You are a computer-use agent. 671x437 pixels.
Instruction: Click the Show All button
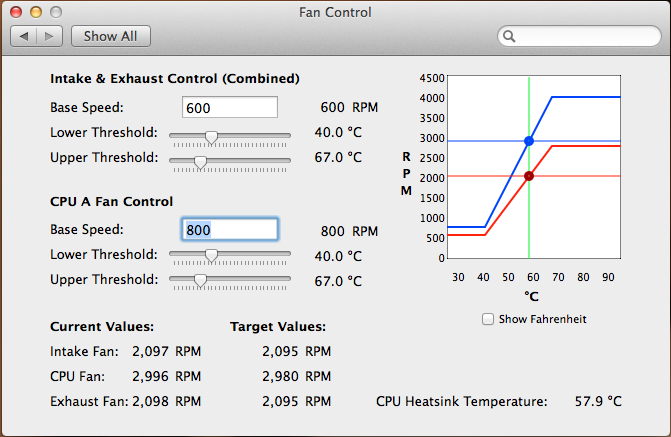pos(110,36)
